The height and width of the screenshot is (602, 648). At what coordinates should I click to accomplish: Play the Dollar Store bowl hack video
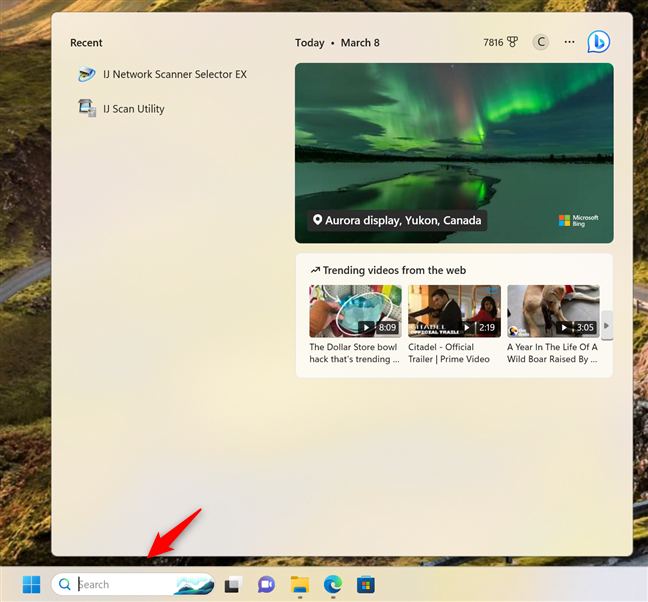coord(355,311)
